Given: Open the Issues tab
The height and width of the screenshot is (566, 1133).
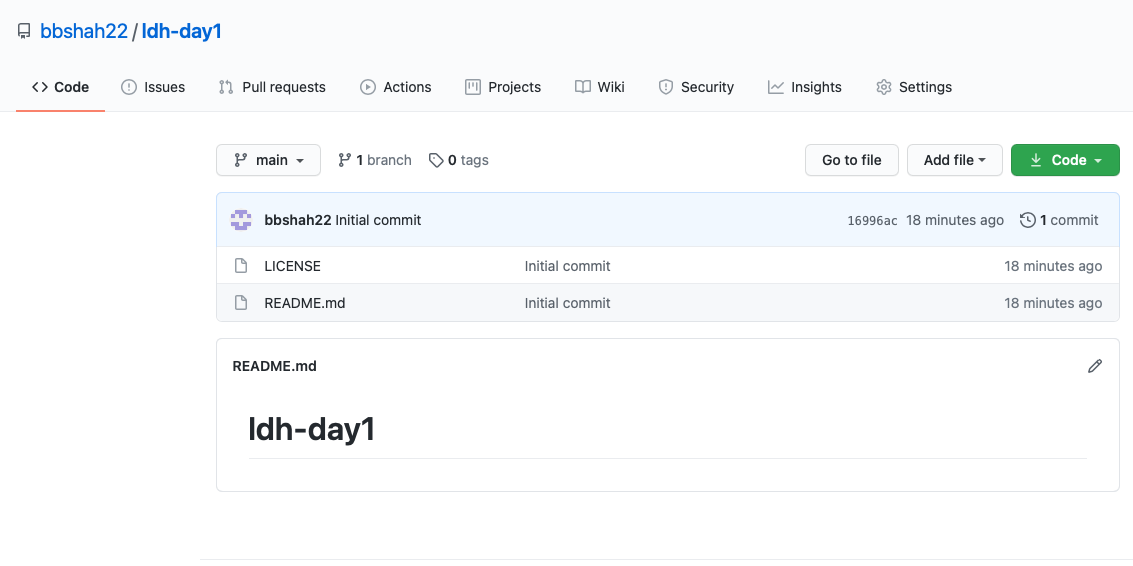Looking at the screenshot, I should click(152, 87).
